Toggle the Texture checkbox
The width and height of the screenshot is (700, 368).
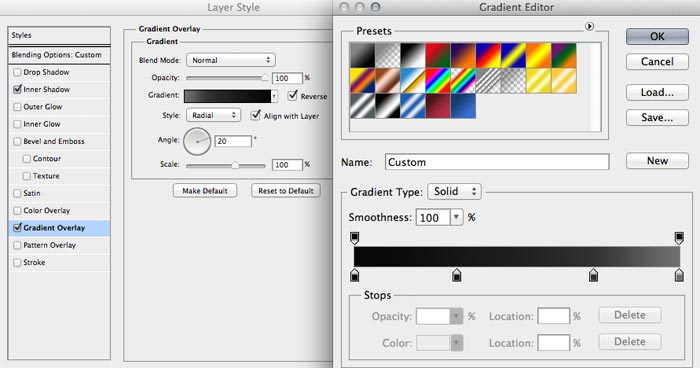tap(27, 176)
